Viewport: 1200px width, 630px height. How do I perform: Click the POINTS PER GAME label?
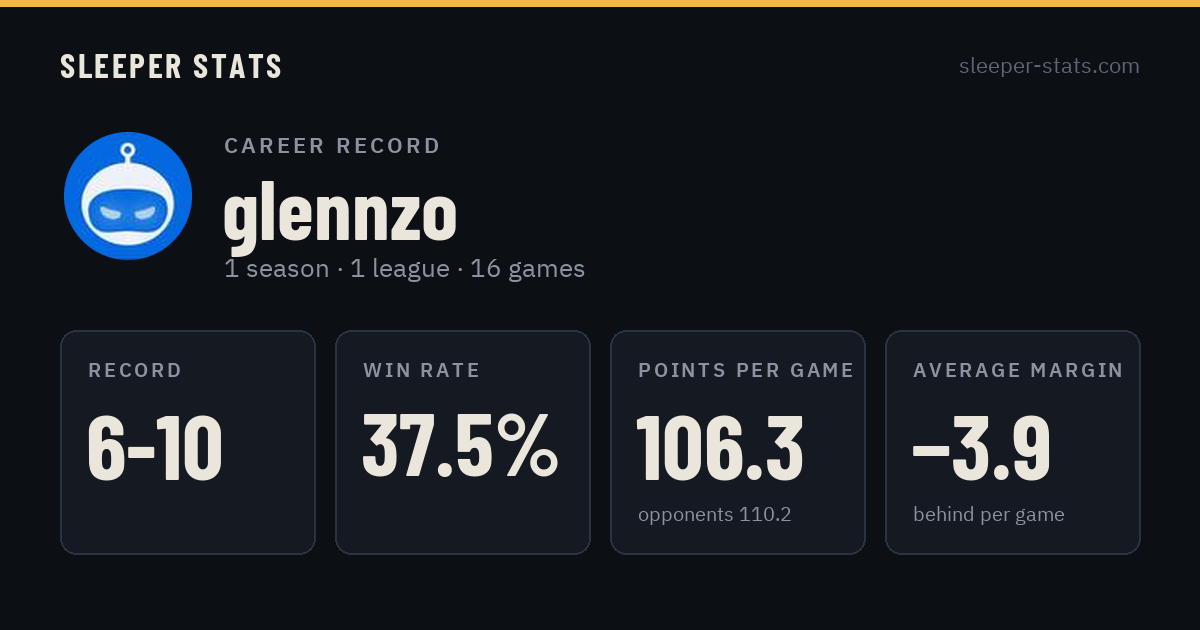click(746, 371)
